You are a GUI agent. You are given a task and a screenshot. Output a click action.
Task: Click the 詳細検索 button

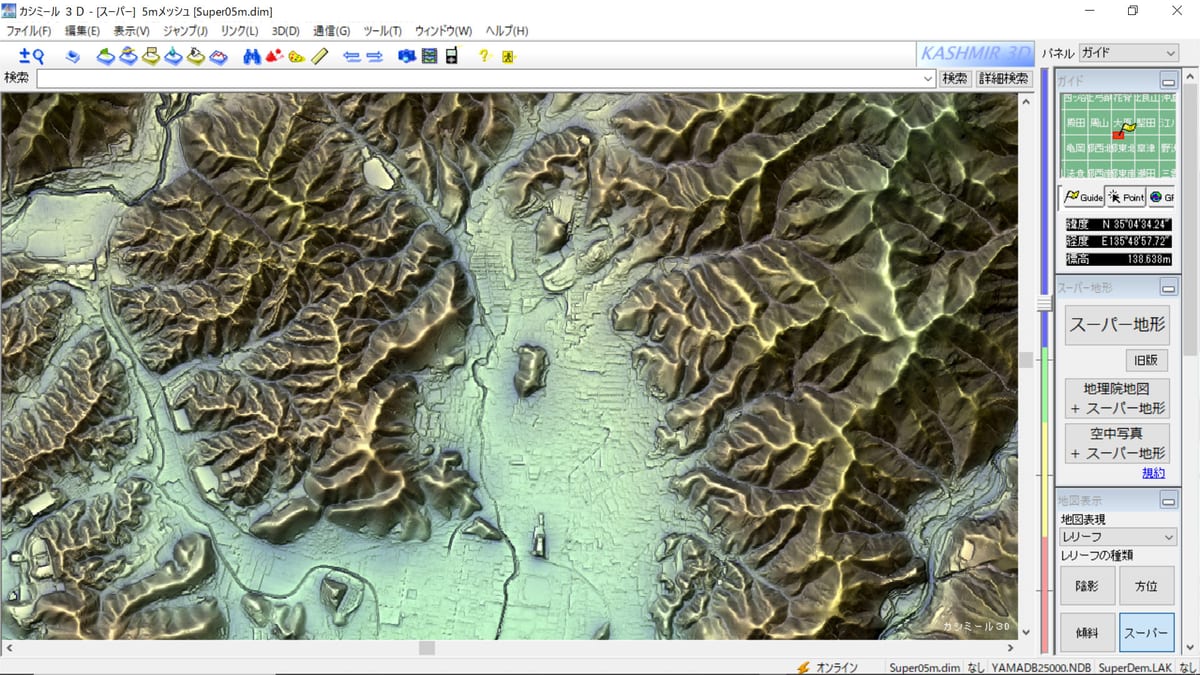(x=1003, y=78)
